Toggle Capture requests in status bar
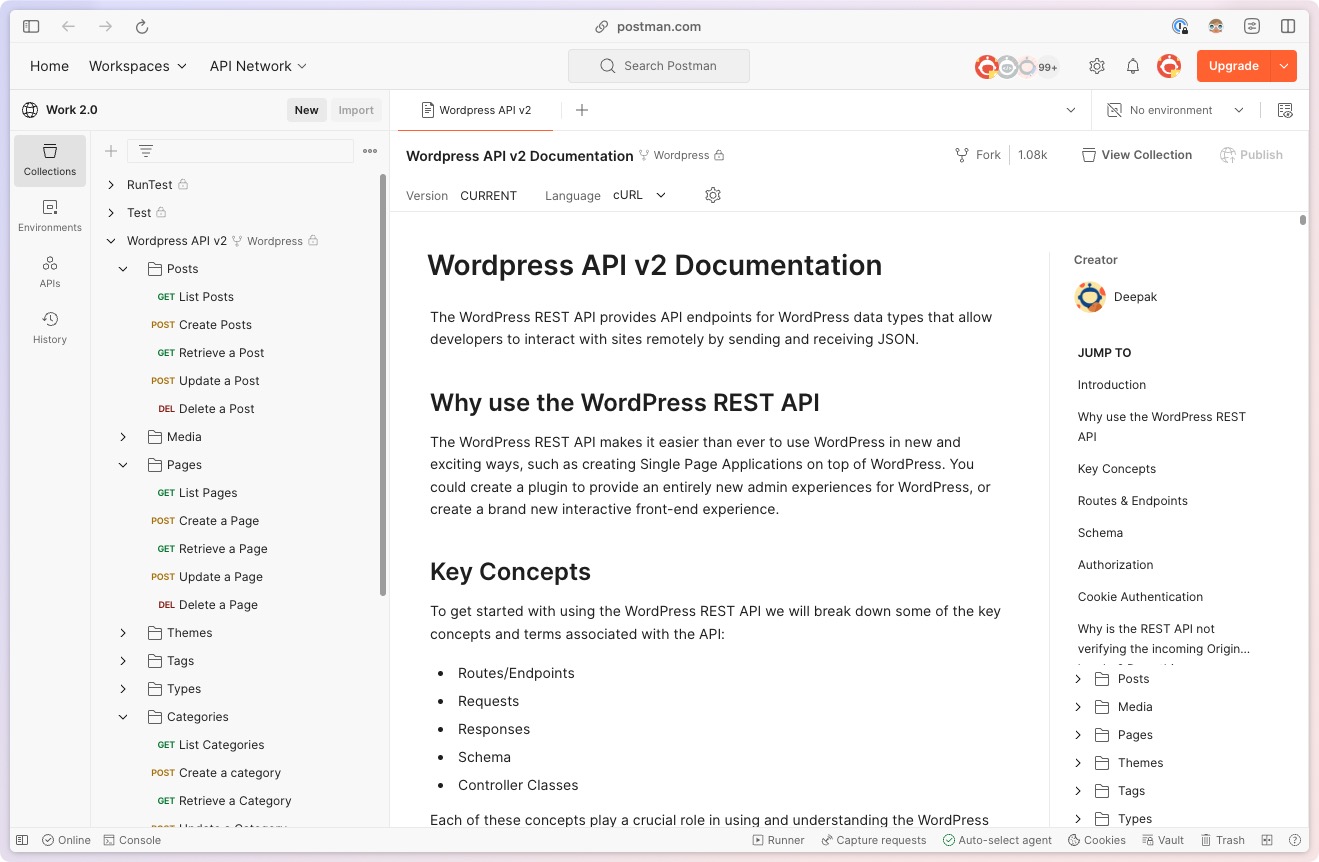The height and width of the screenshot is (862, 1319). tap(873, 840)
